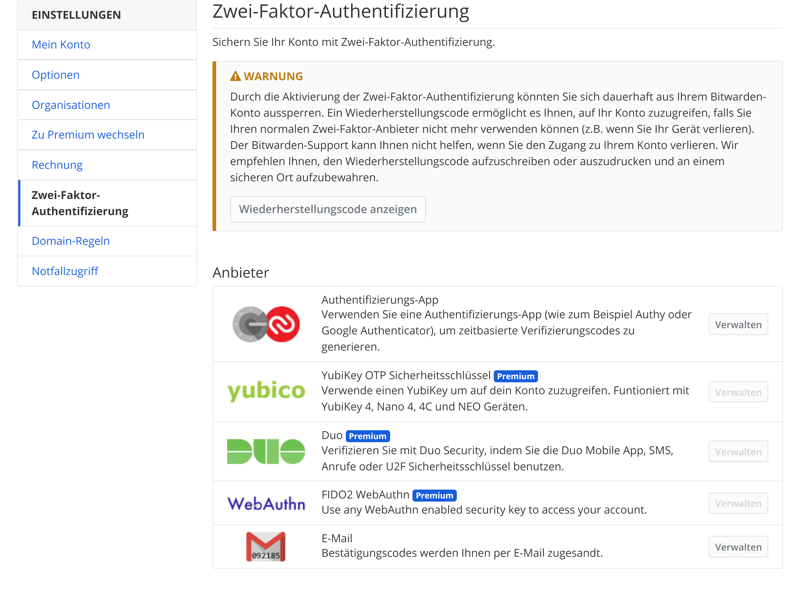The image size is (800, 600).
Task: Click Premium badge next to YubiKey OTP
Action: pyautogui.click(x=516, y=376)
